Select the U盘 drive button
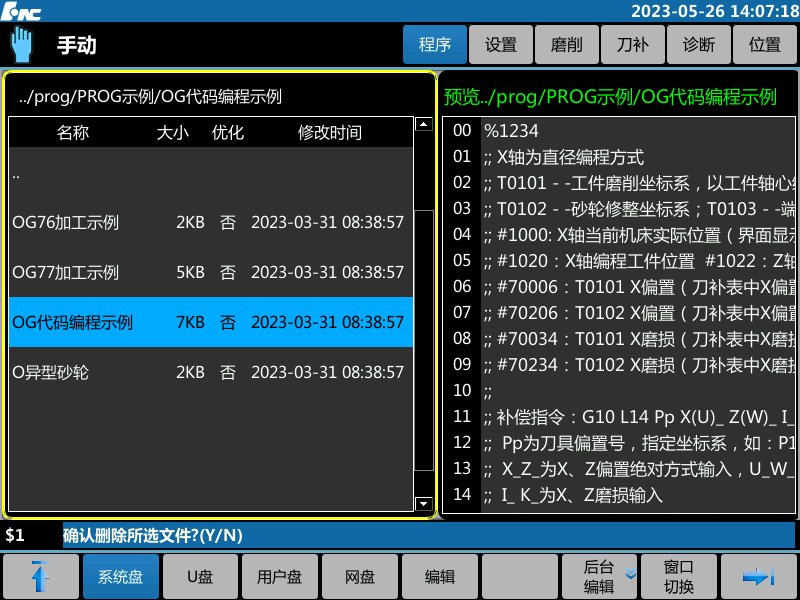 200,576
